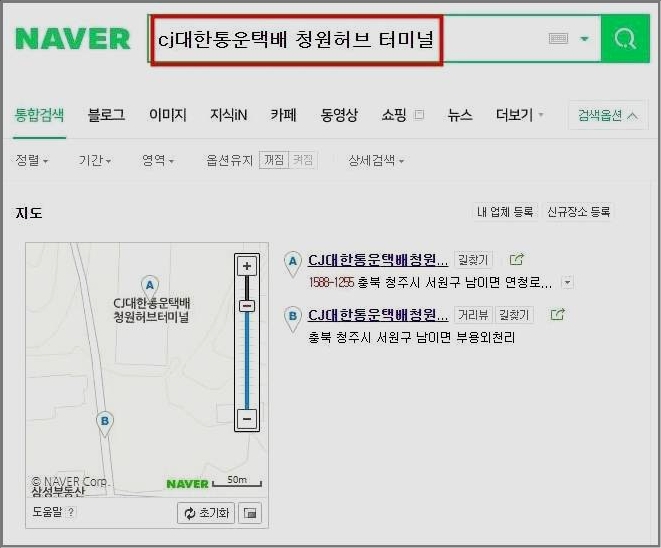Expand the 더보기 dropdown
The height and width of the screenshot is (548, 661).
click(519, 115)
